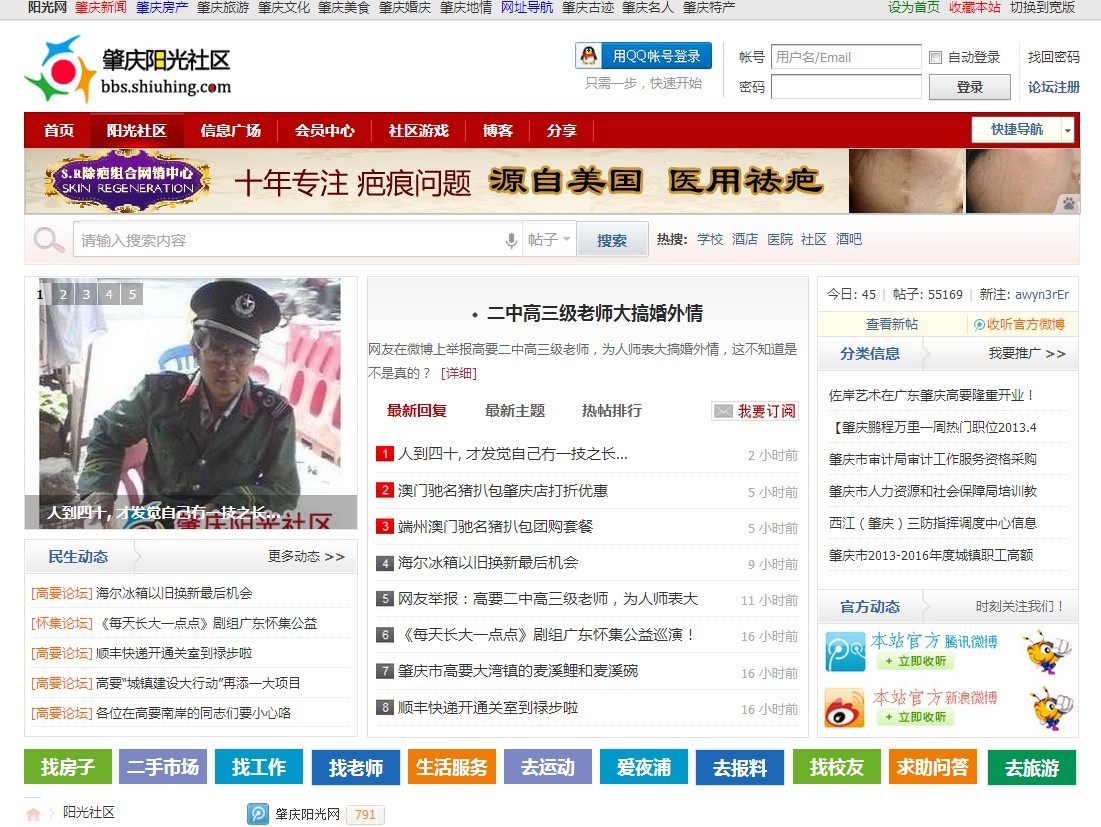Click the scar treatment banner ad

point(552,181)
